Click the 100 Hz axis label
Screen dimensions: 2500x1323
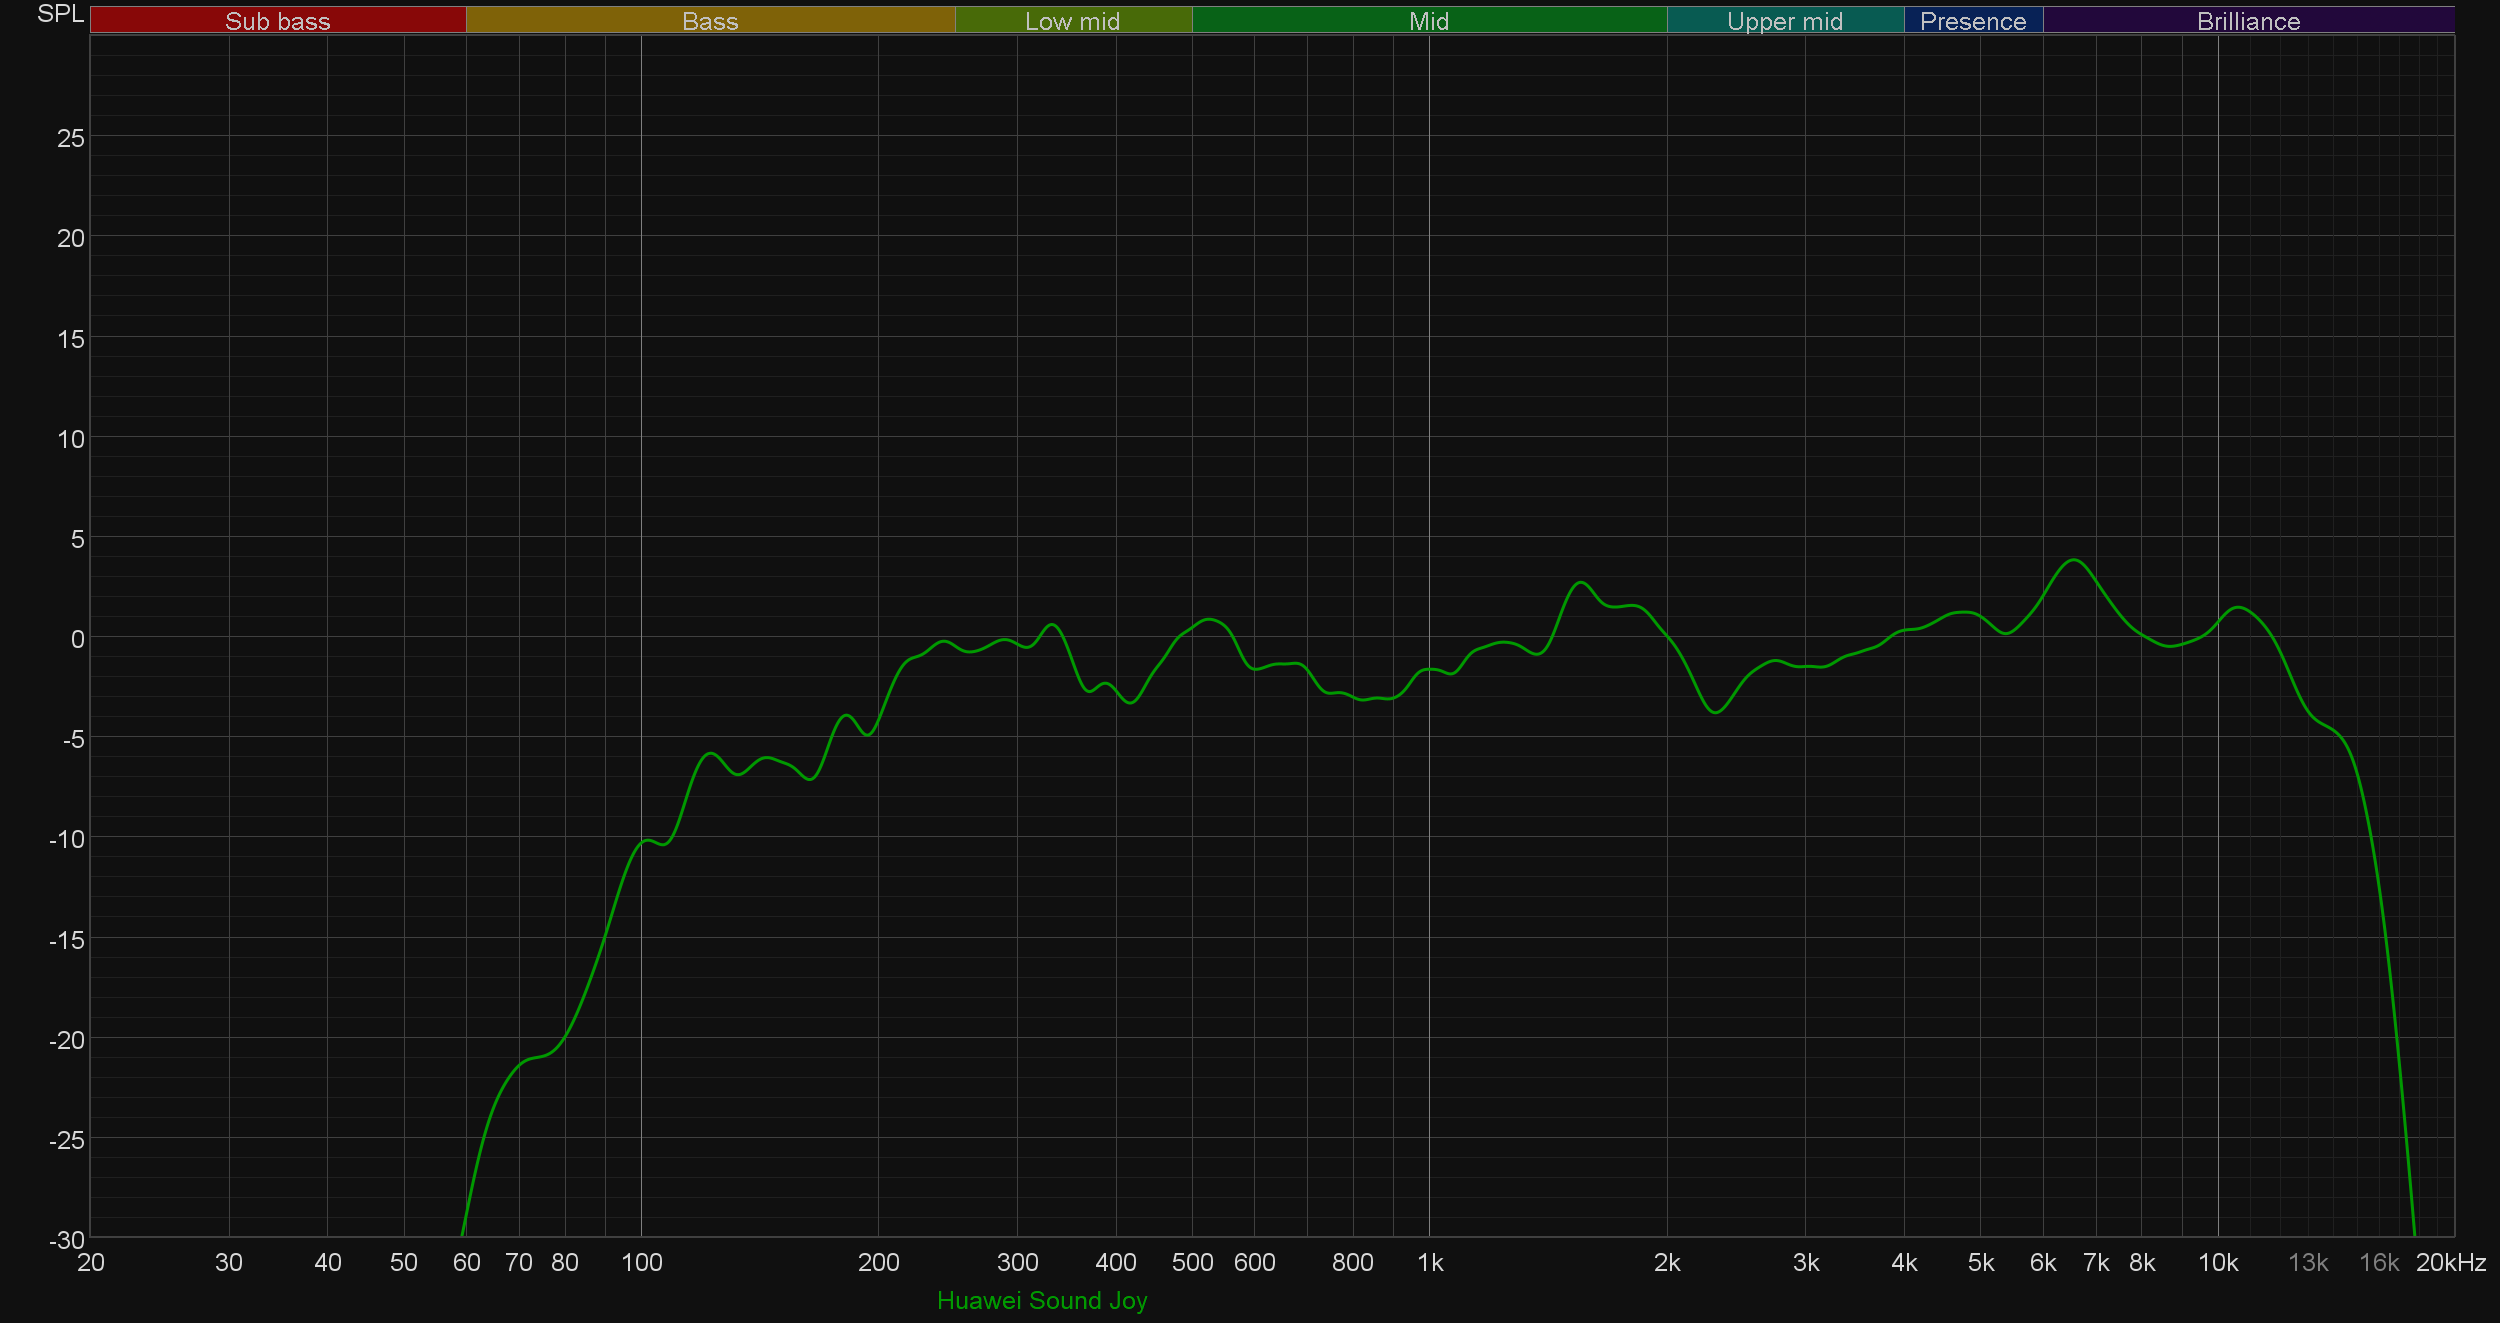(x=641, y=1263)
